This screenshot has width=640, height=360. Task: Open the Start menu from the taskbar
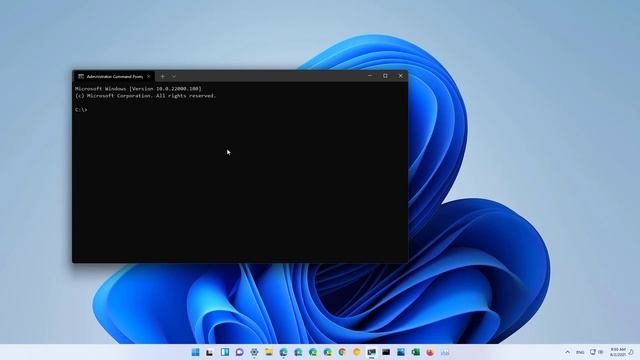(196, 352)
